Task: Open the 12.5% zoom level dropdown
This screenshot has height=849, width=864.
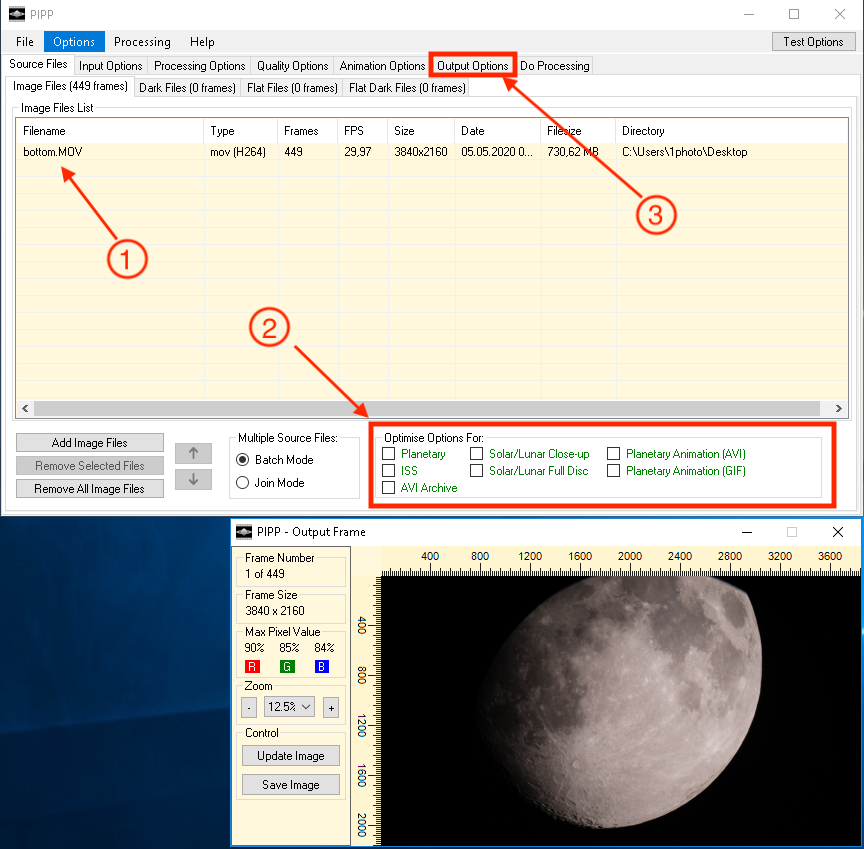Action: tap(289, 707)
